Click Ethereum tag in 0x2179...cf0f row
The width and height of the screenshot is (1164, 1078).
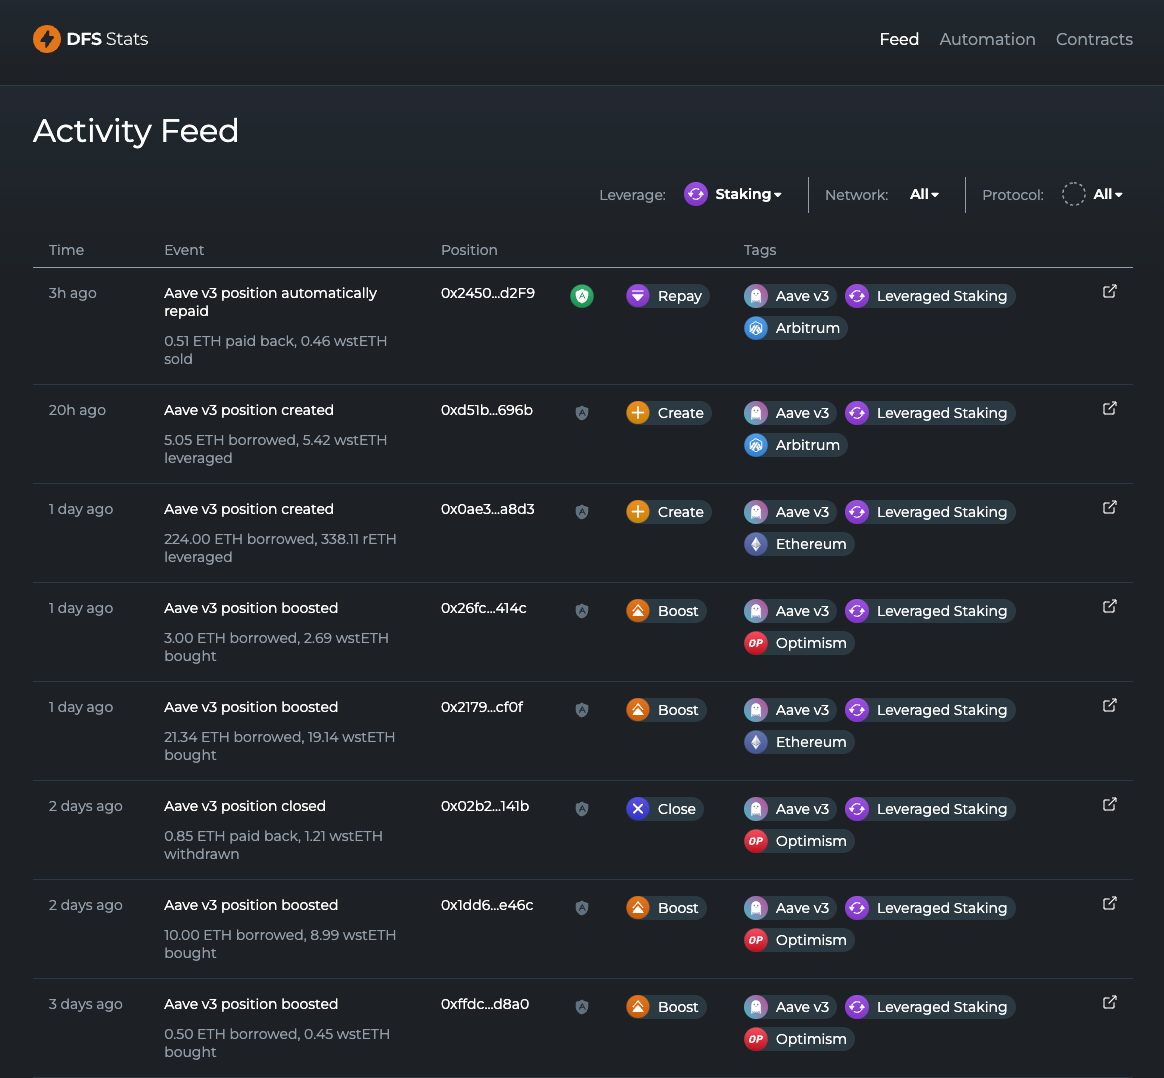799,742
